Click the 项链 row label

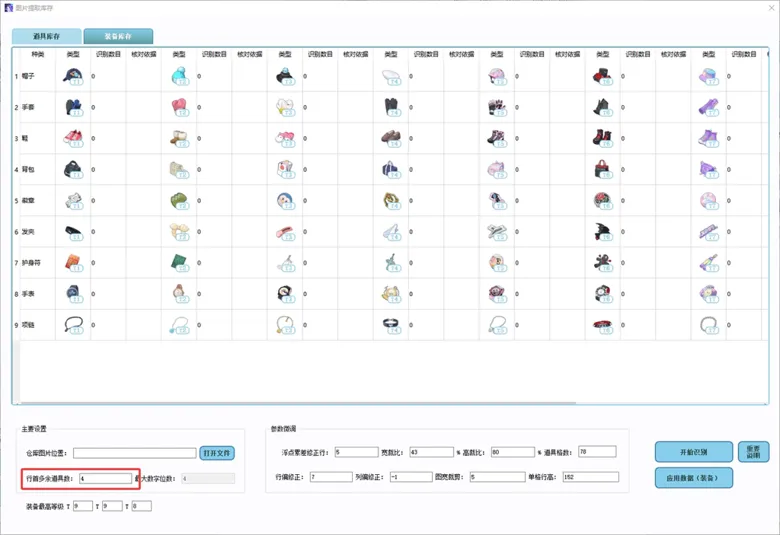point(28,325)
